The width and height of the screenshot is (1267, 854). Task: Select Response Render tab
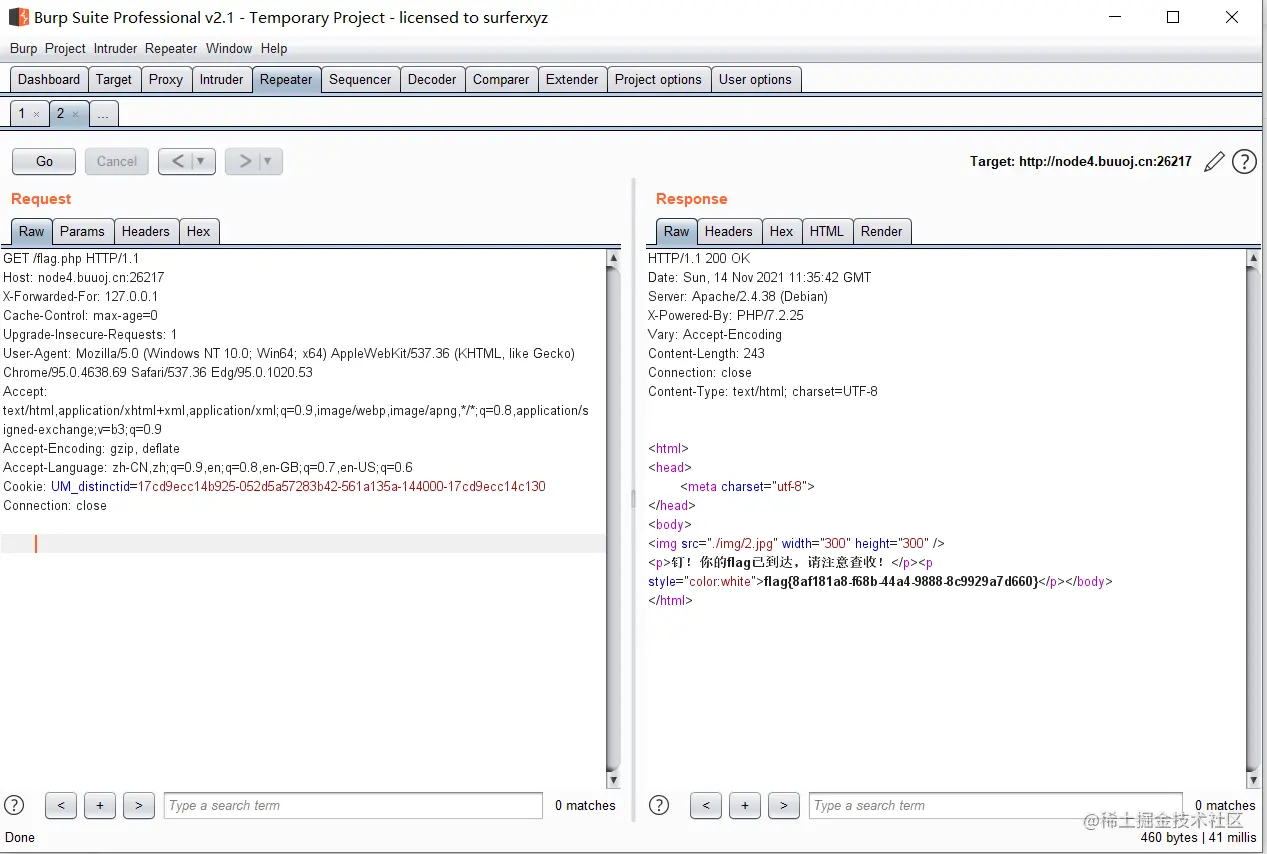tap(882, 231)
